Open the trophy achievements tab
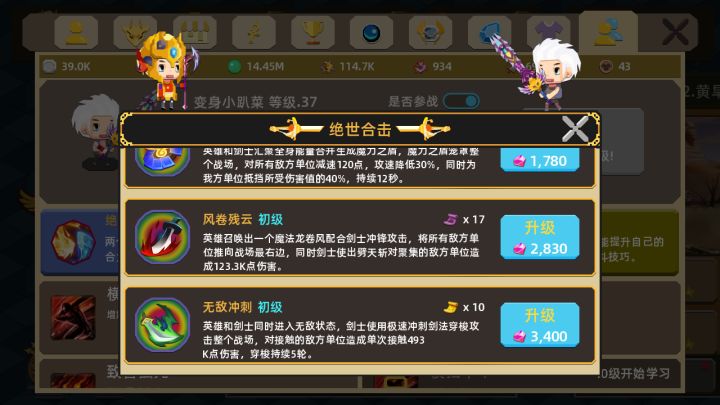The image size is (720, 405). (x=313, y=32)
